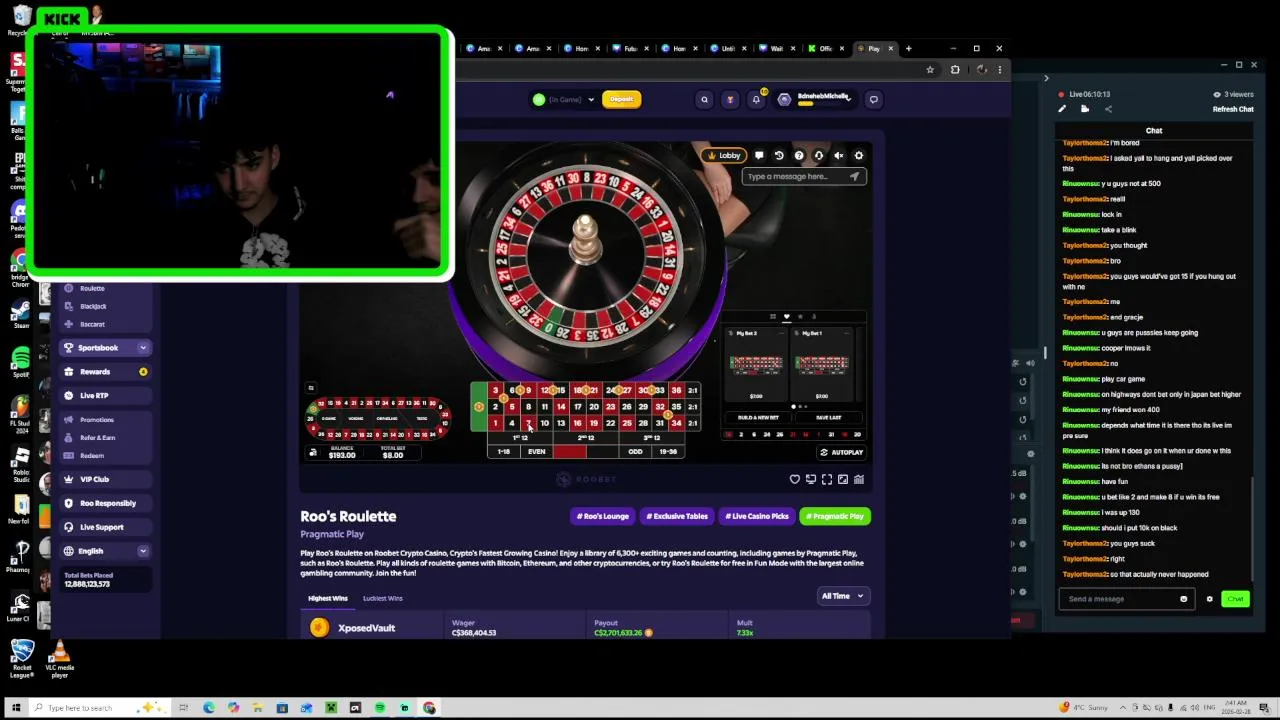Open the game chat icon beside Lobby
Viewport: 1280px width, 720px height.
(759, 155)
